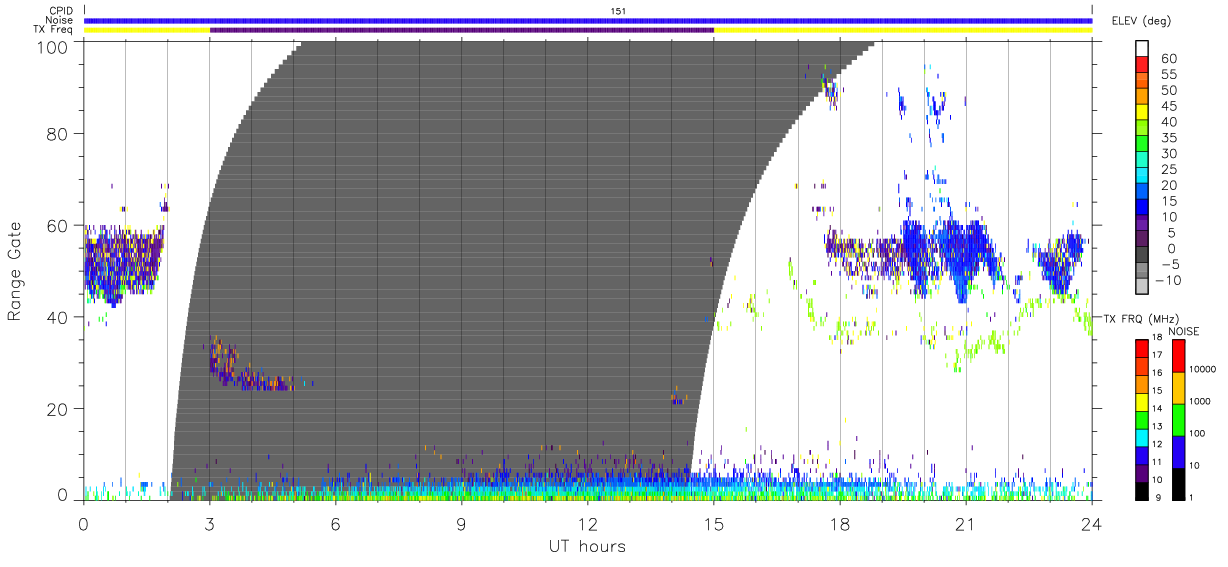
Task: Click the red segment of ELEV color bar
Action: [1142, 65]
